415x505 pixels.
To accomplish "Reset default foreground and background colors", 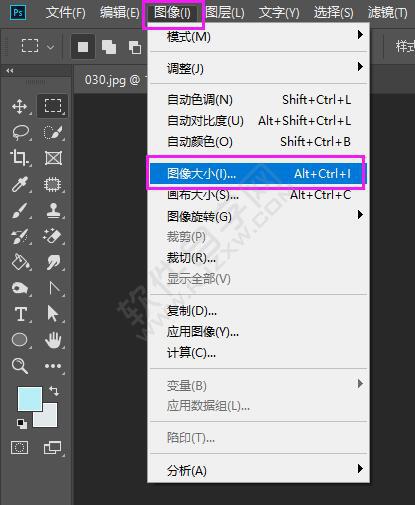I will point(22,424).
